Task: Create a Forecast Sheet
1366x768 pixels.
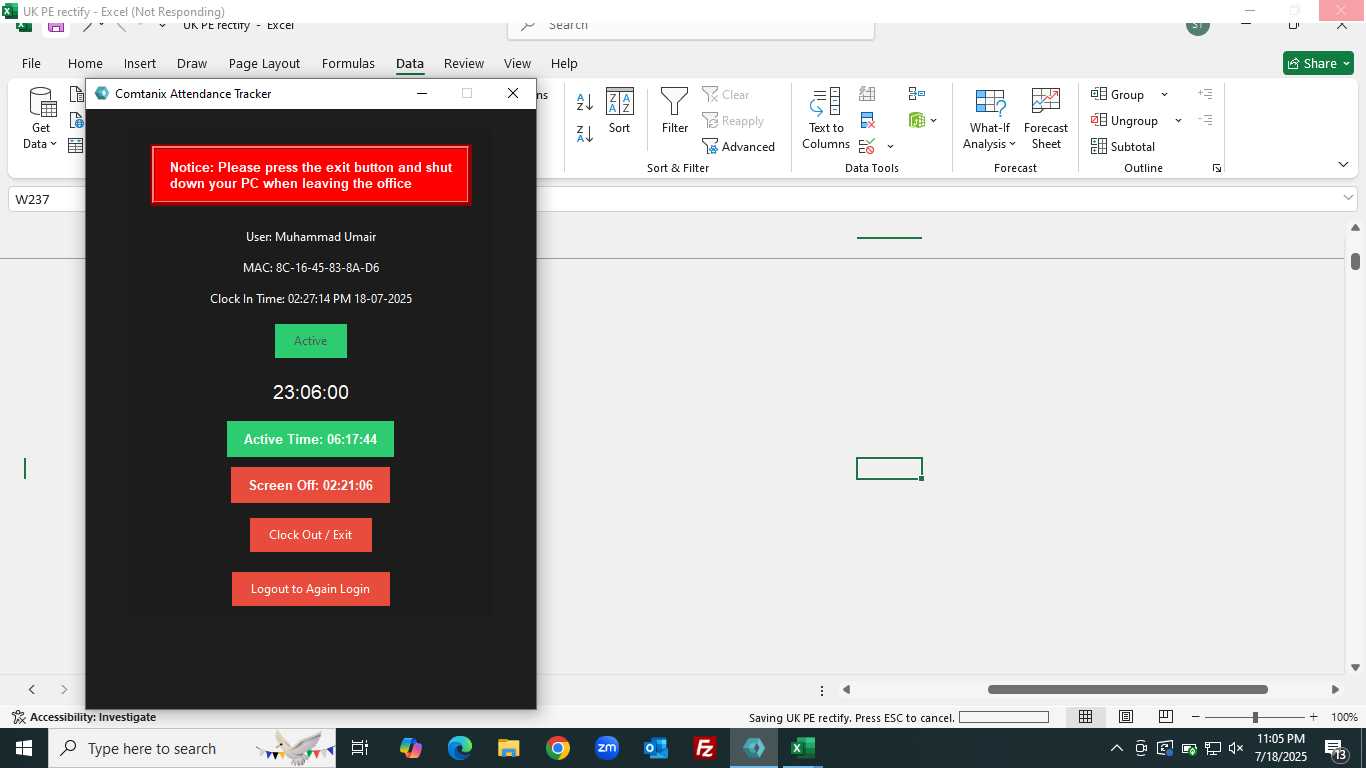Action: pyautogui.click(x=1046, y=119)
